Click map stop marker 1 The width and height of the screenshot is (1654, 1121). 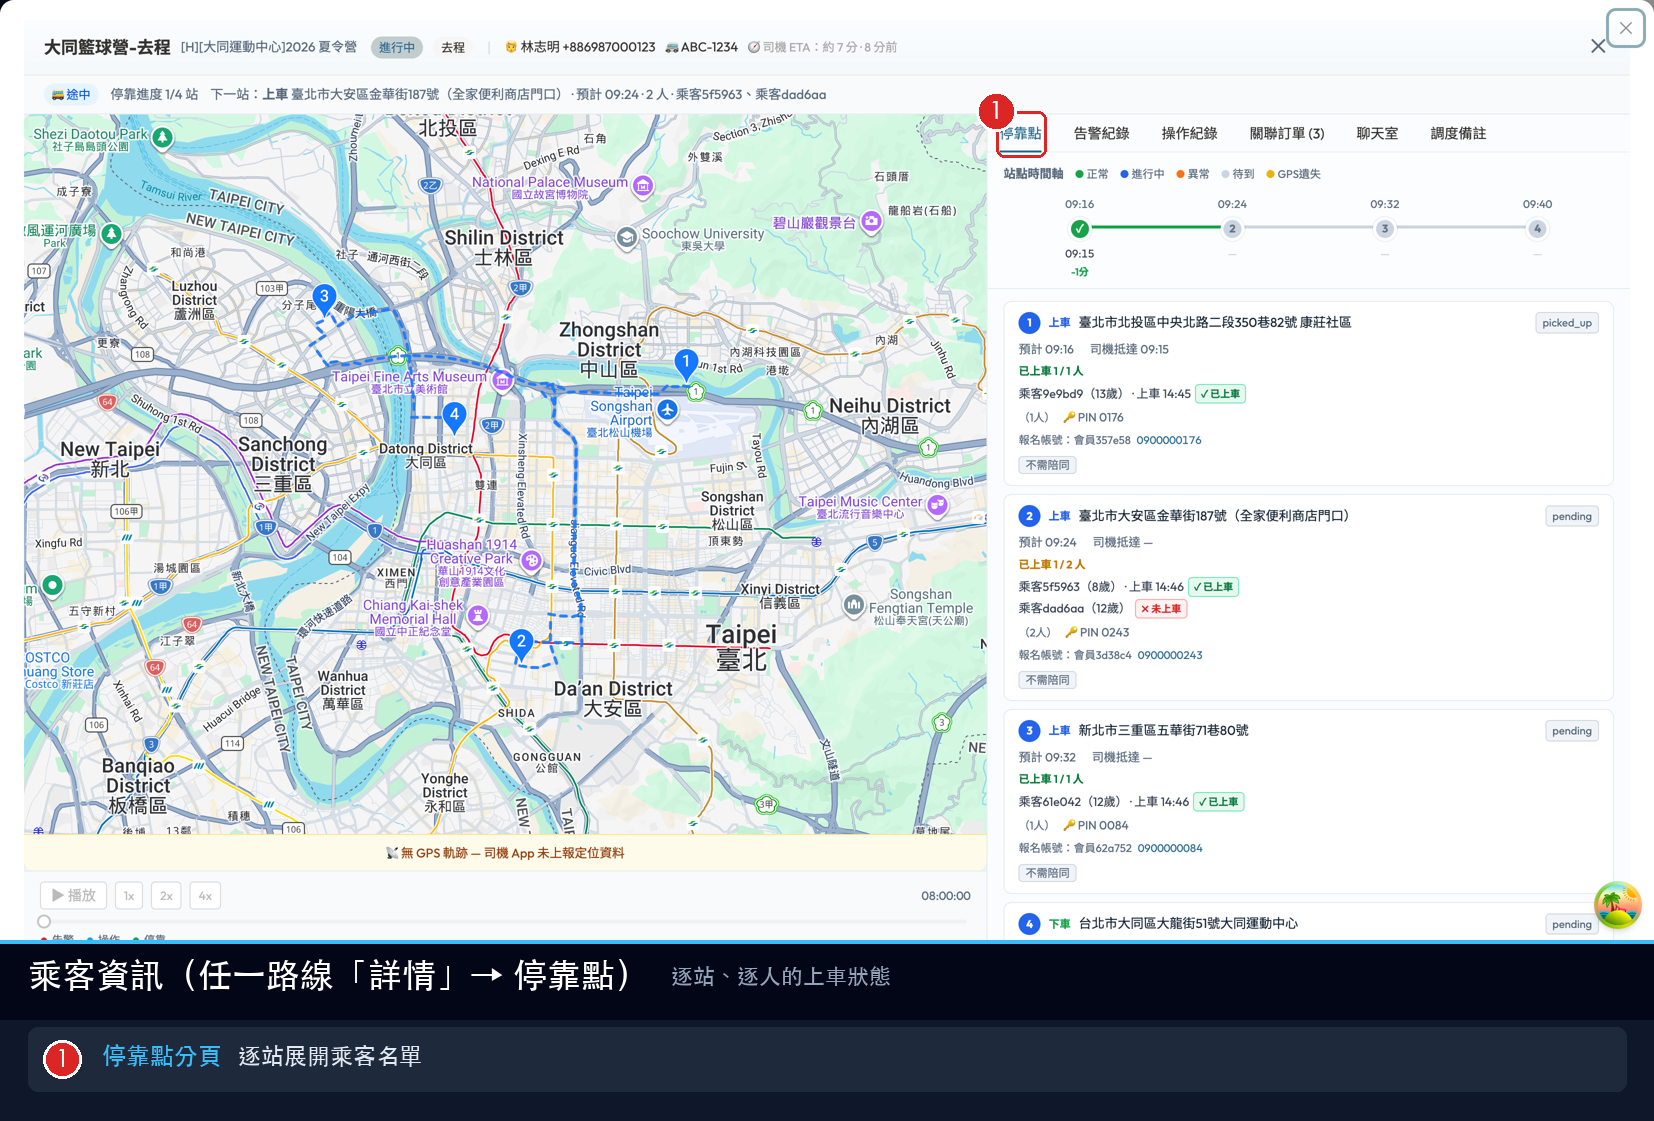click(x=686, y=363)
